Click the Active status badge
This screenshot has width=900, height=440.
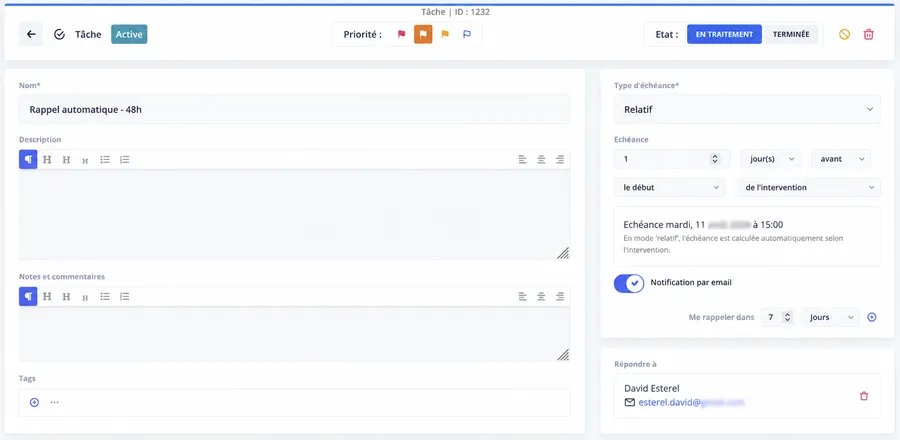click(x=129, y=34)
